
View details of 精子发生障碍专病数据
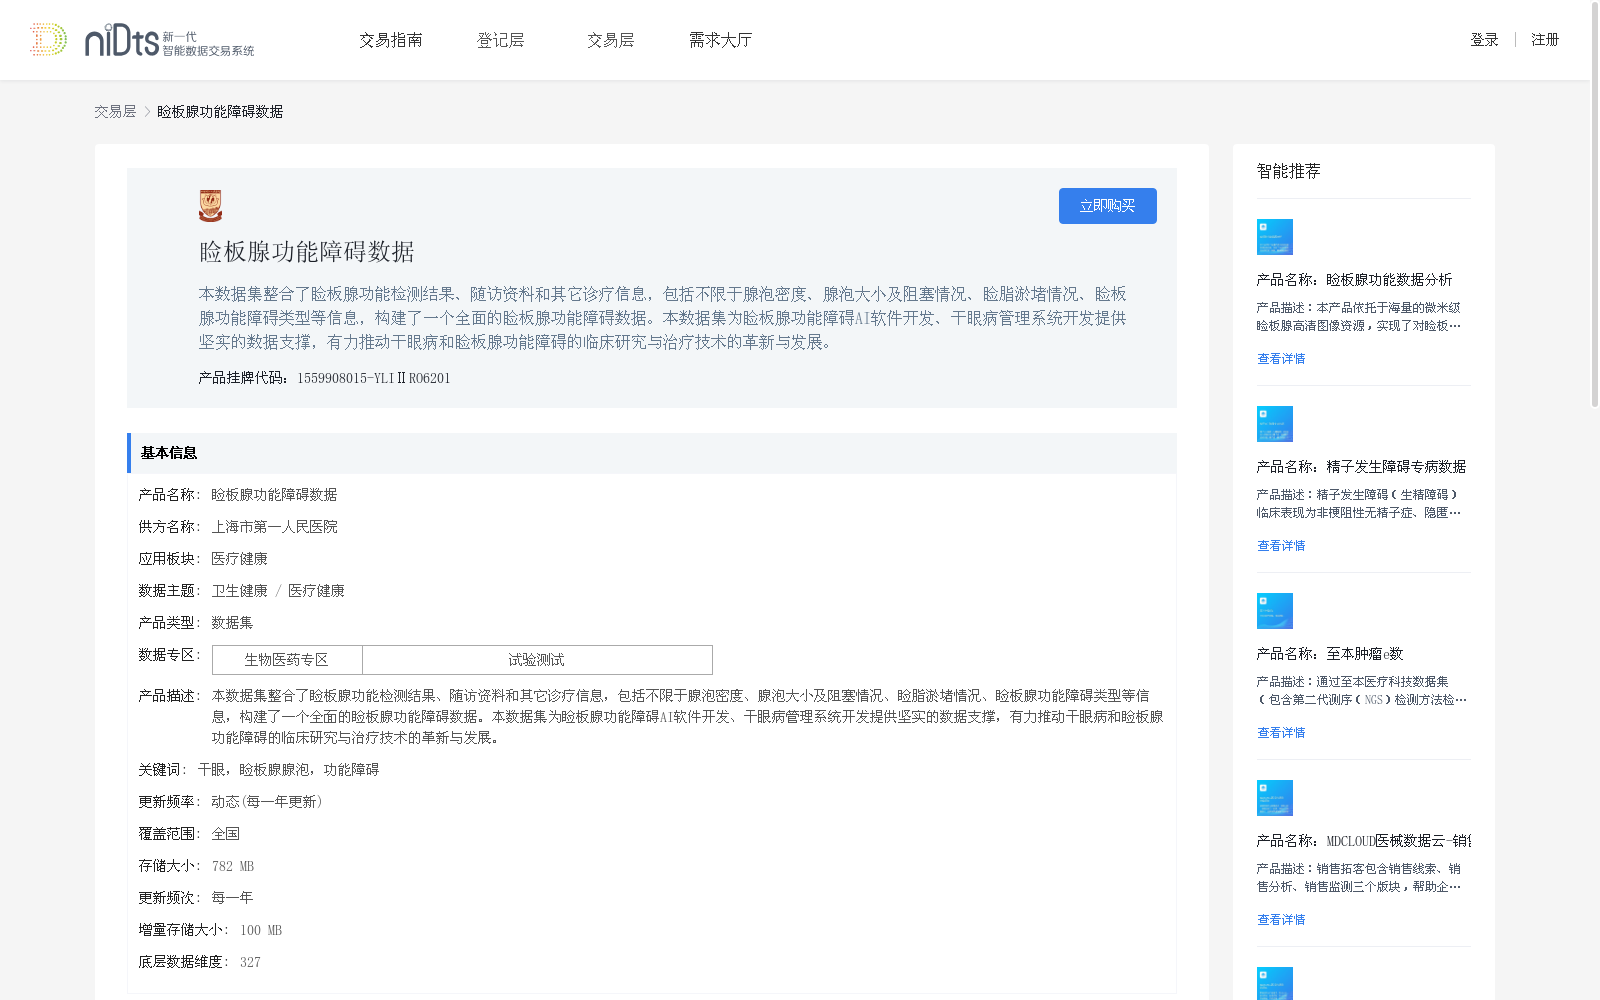click(x=1281, y=546)
